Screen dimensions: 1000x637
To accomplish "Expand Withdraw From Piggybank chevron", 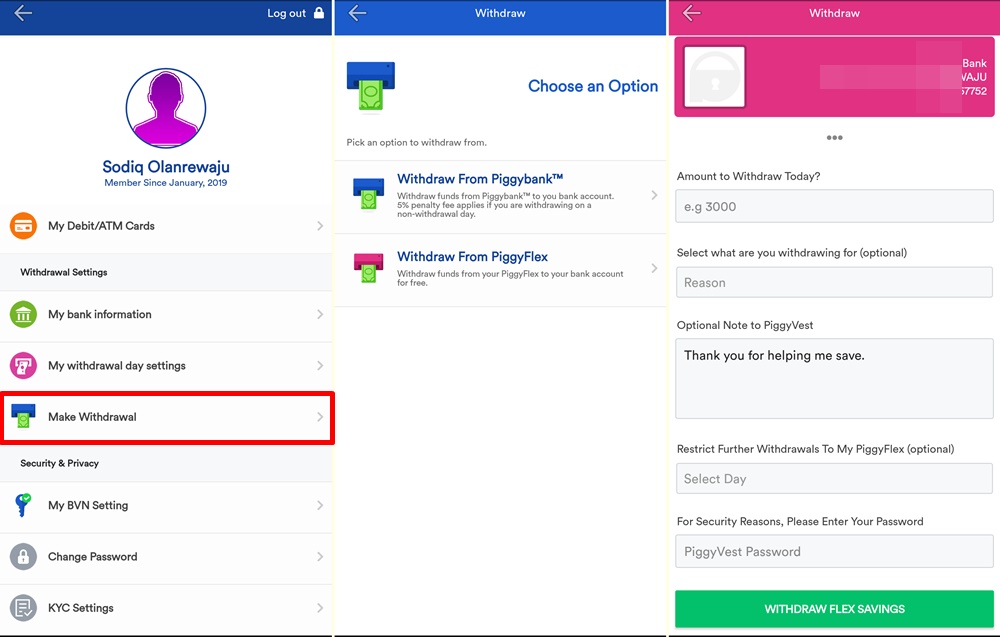I will click(654, 195).
